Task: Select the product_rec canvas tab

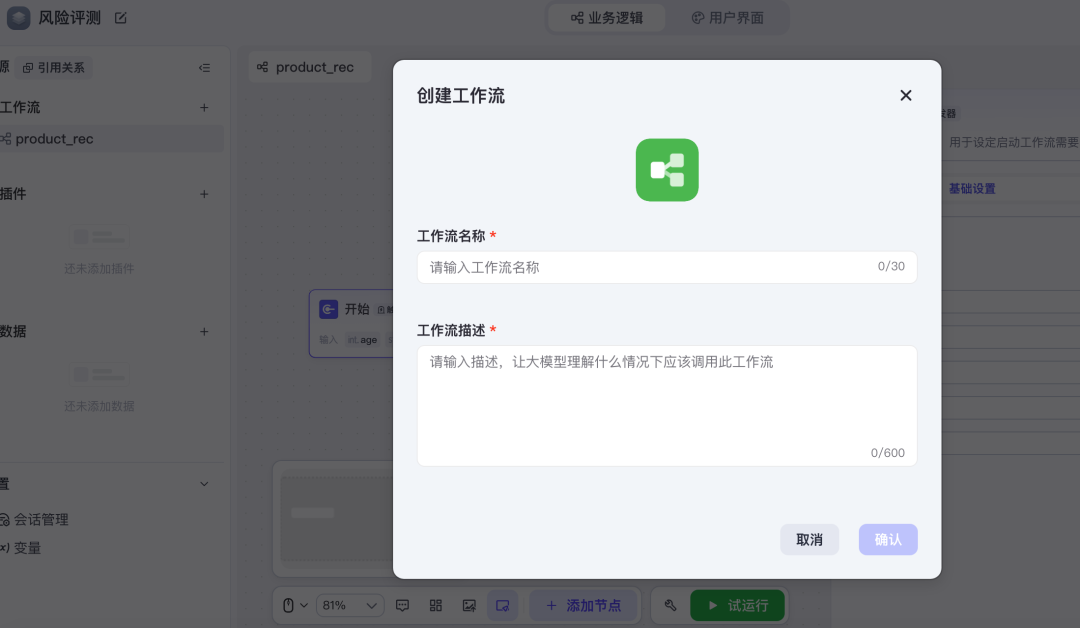Action: click(x=309, y=67)
